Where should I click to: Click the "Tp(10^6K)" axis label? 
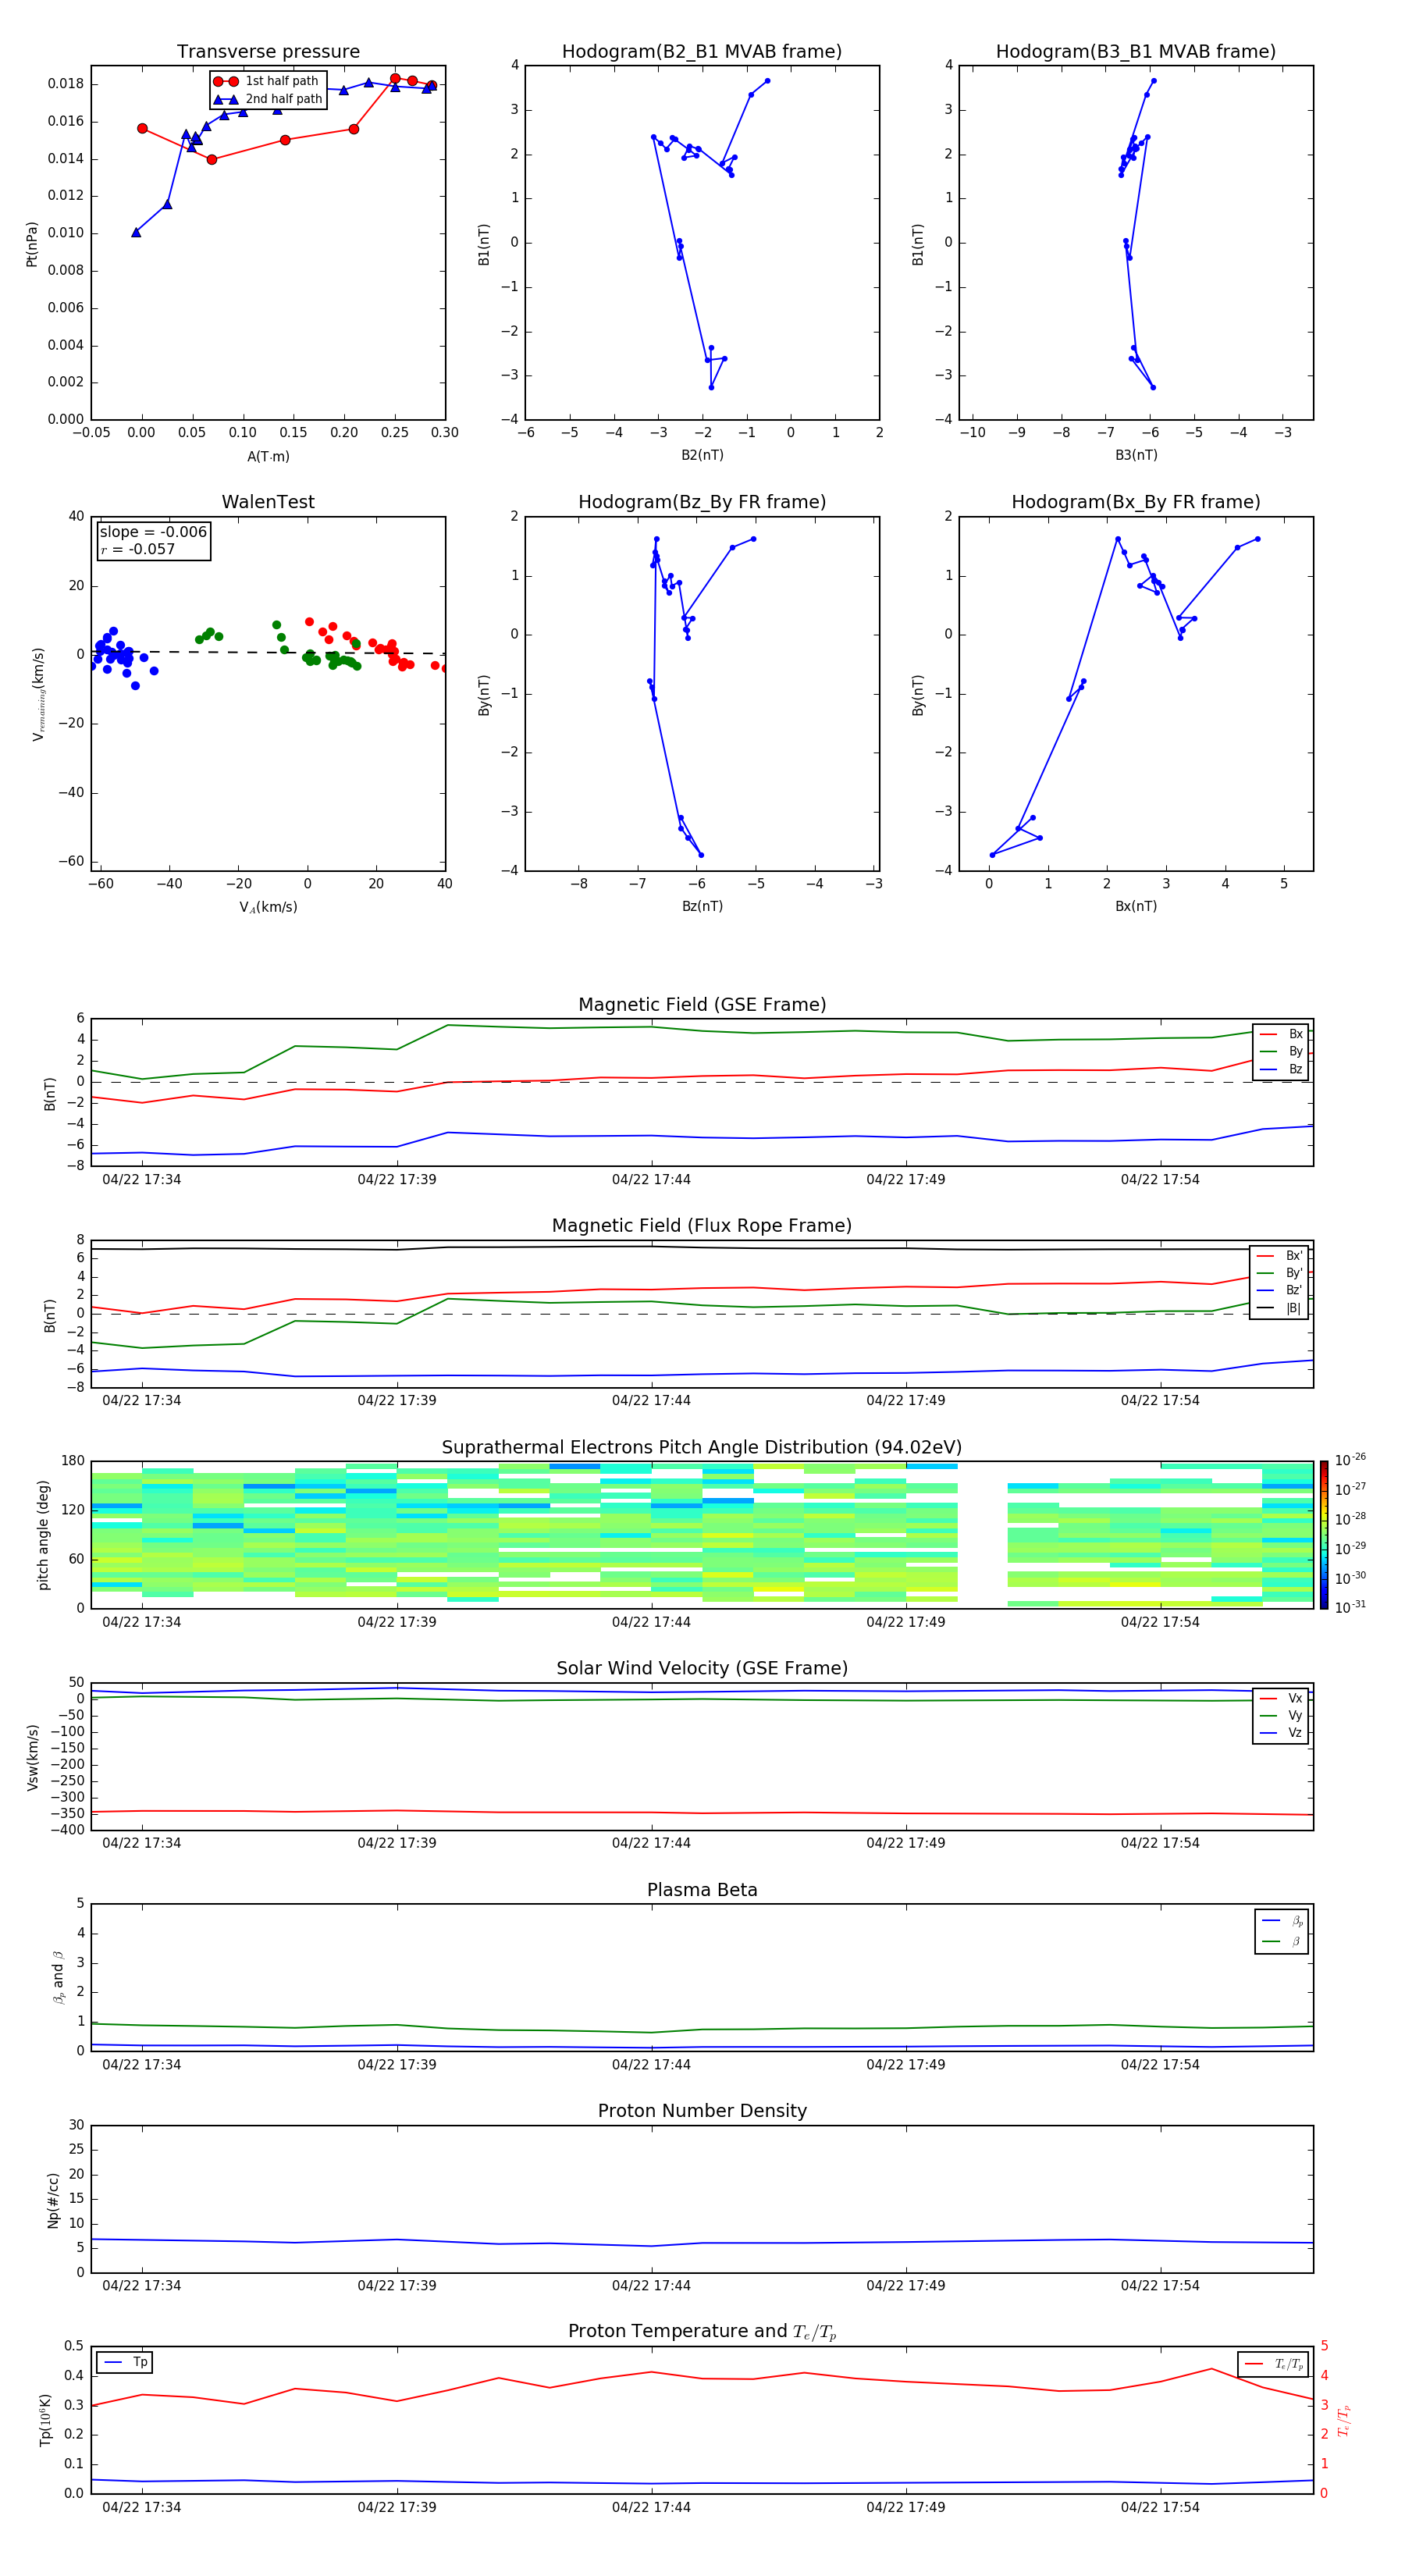tap(45, 2420)
